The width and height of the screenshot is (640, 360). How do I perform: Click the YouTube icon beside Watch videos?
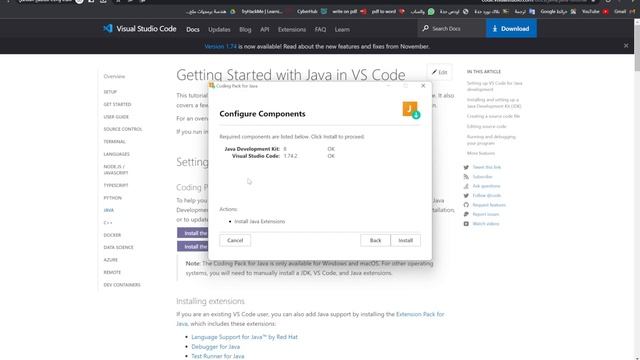[466, 224]
